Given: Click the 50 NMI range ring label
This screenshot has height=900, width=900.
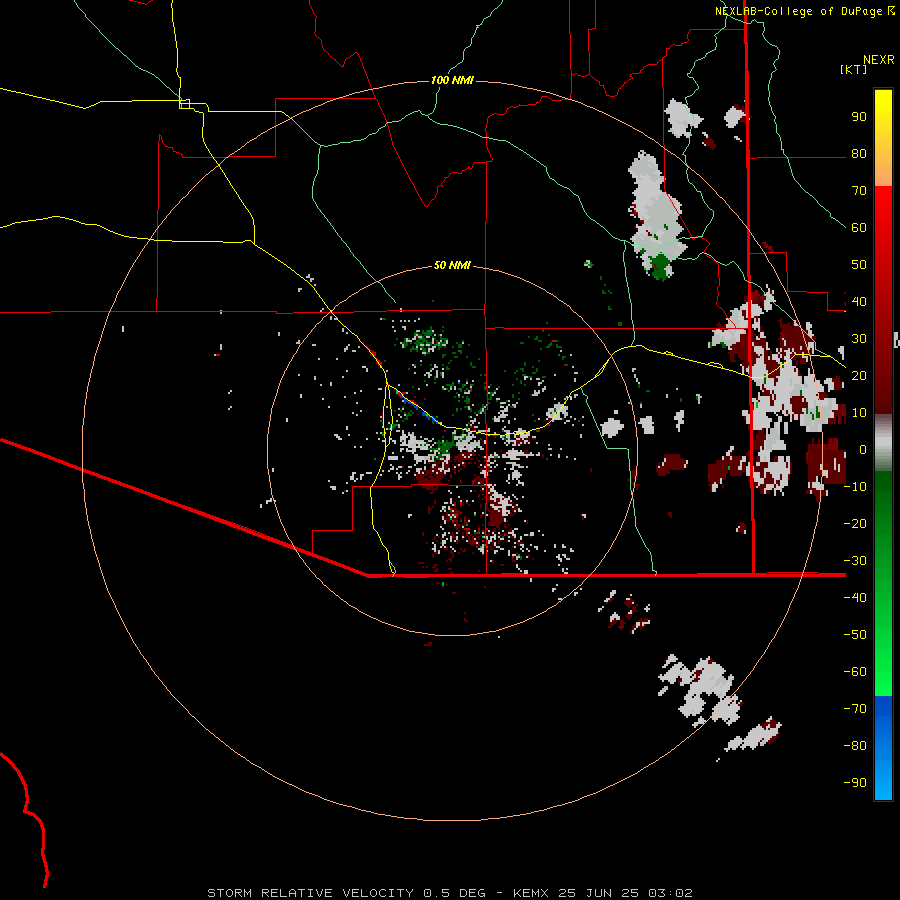Looking at the screenshot, I should point(452,265).
